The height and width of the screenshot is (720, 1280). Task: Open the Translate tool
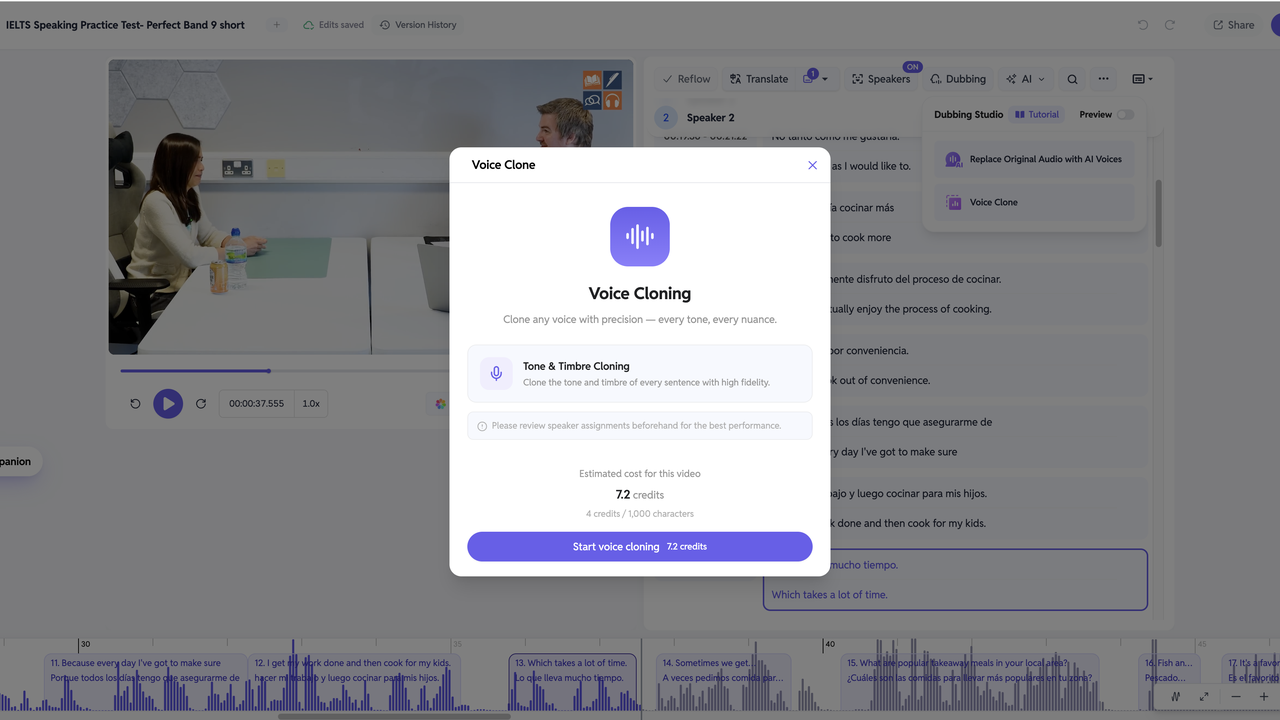759,79
